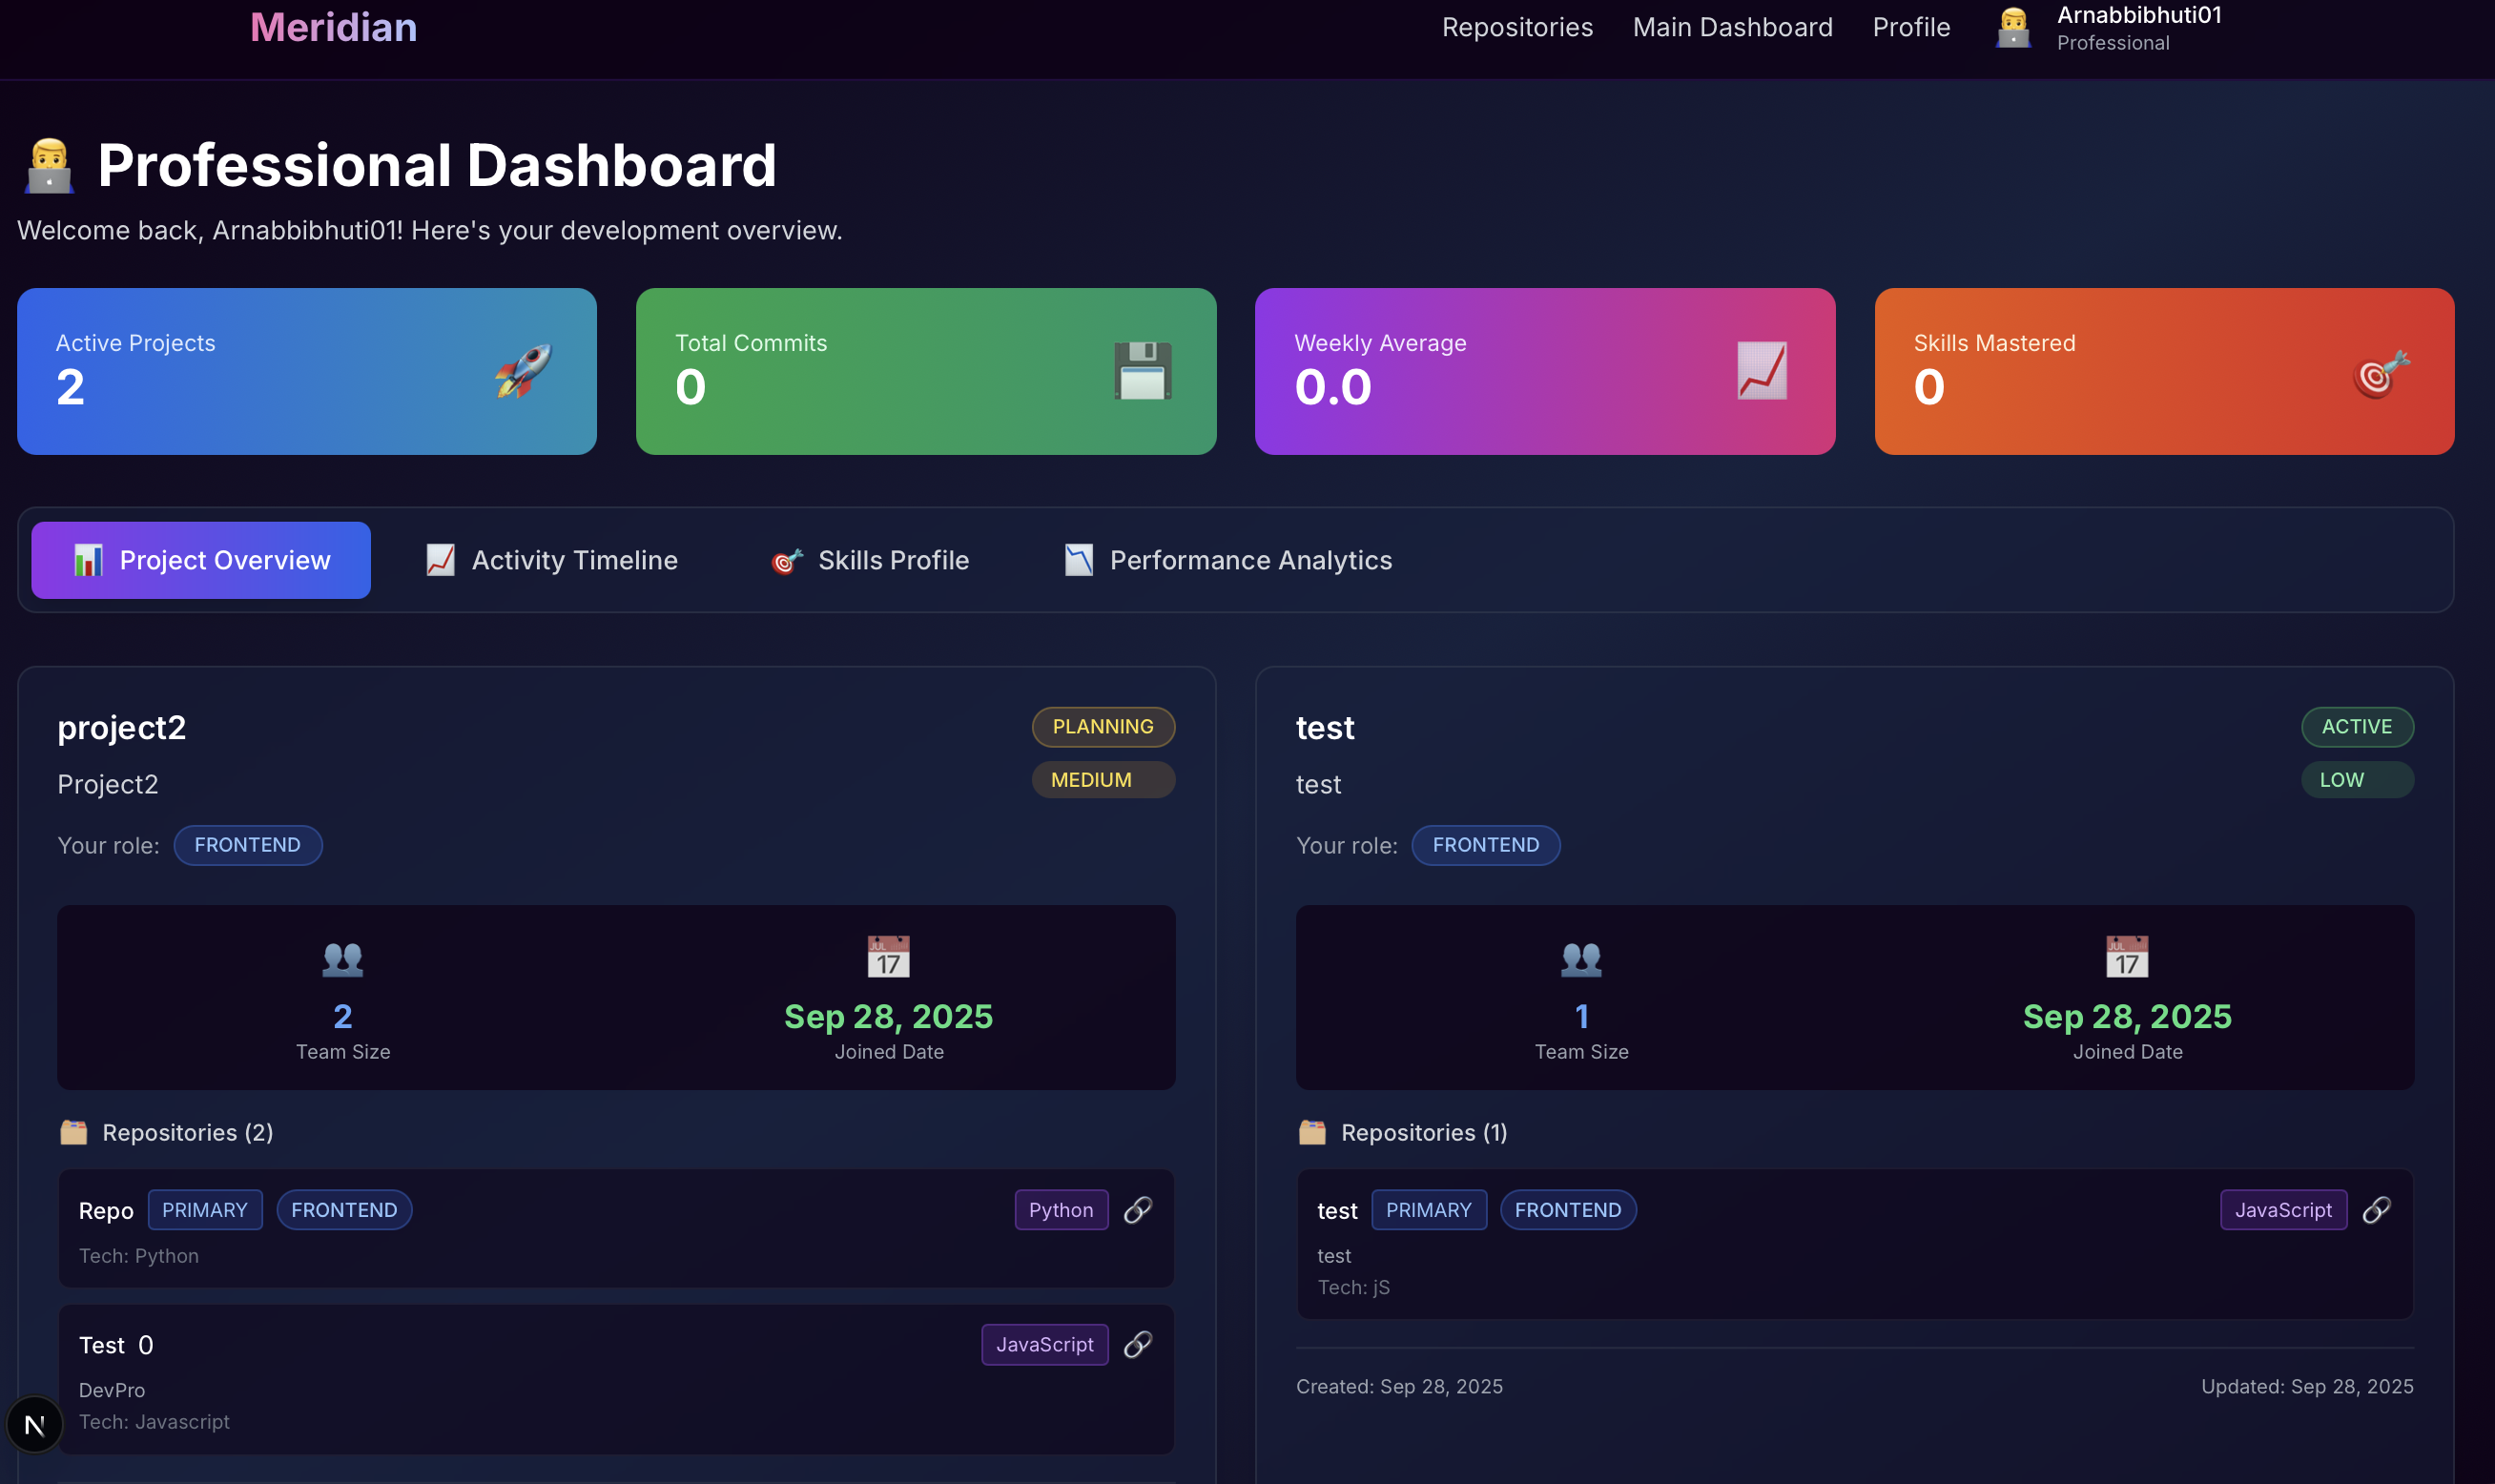
Task: Click the Meridian logo
Action: coord(333,27)
